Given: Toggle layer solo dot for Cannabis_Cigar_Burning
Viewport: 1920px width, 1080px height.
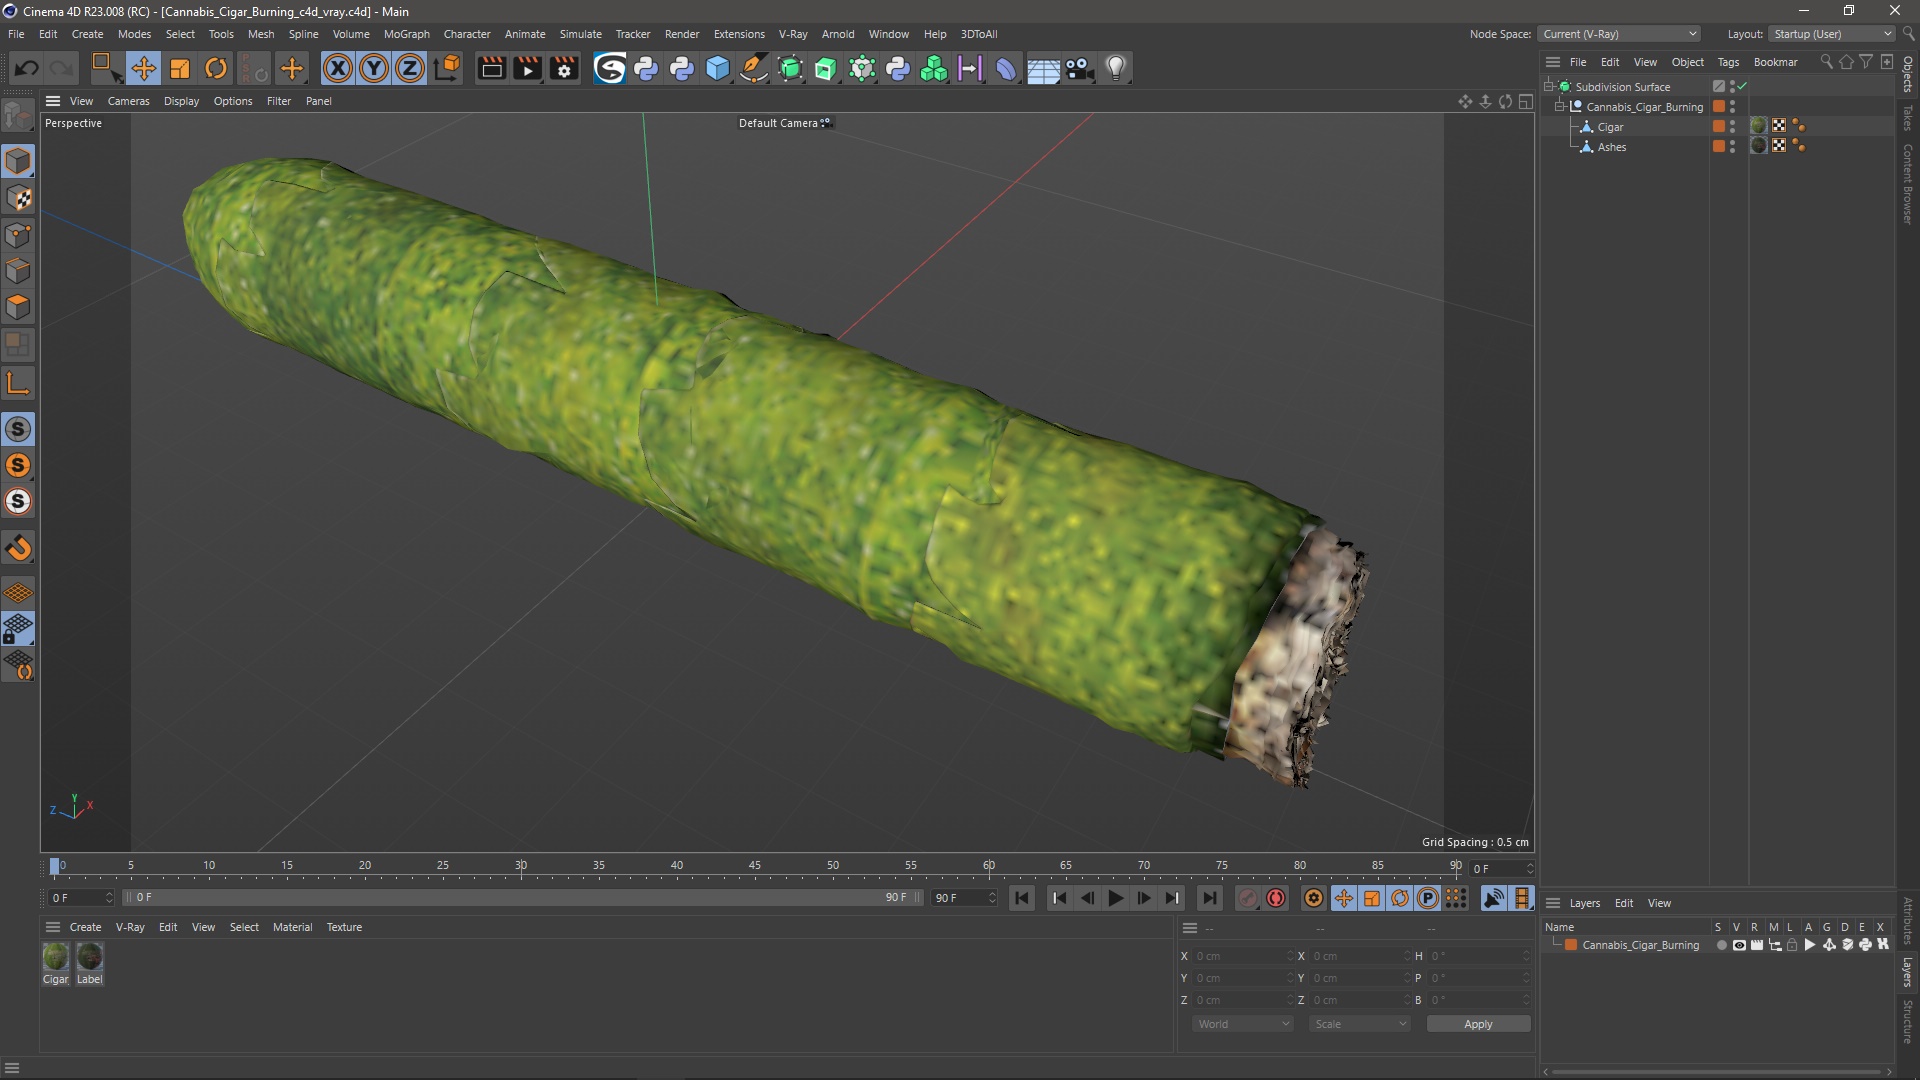Looking at the screenshot, I should coord(1721,945).
